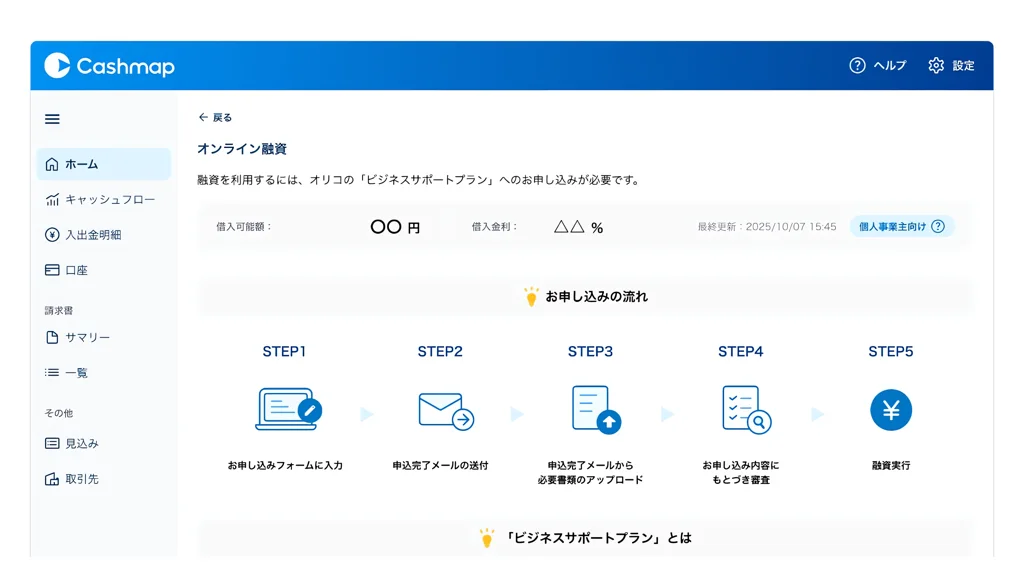Go back using the 戻る link

coord(215,118)
